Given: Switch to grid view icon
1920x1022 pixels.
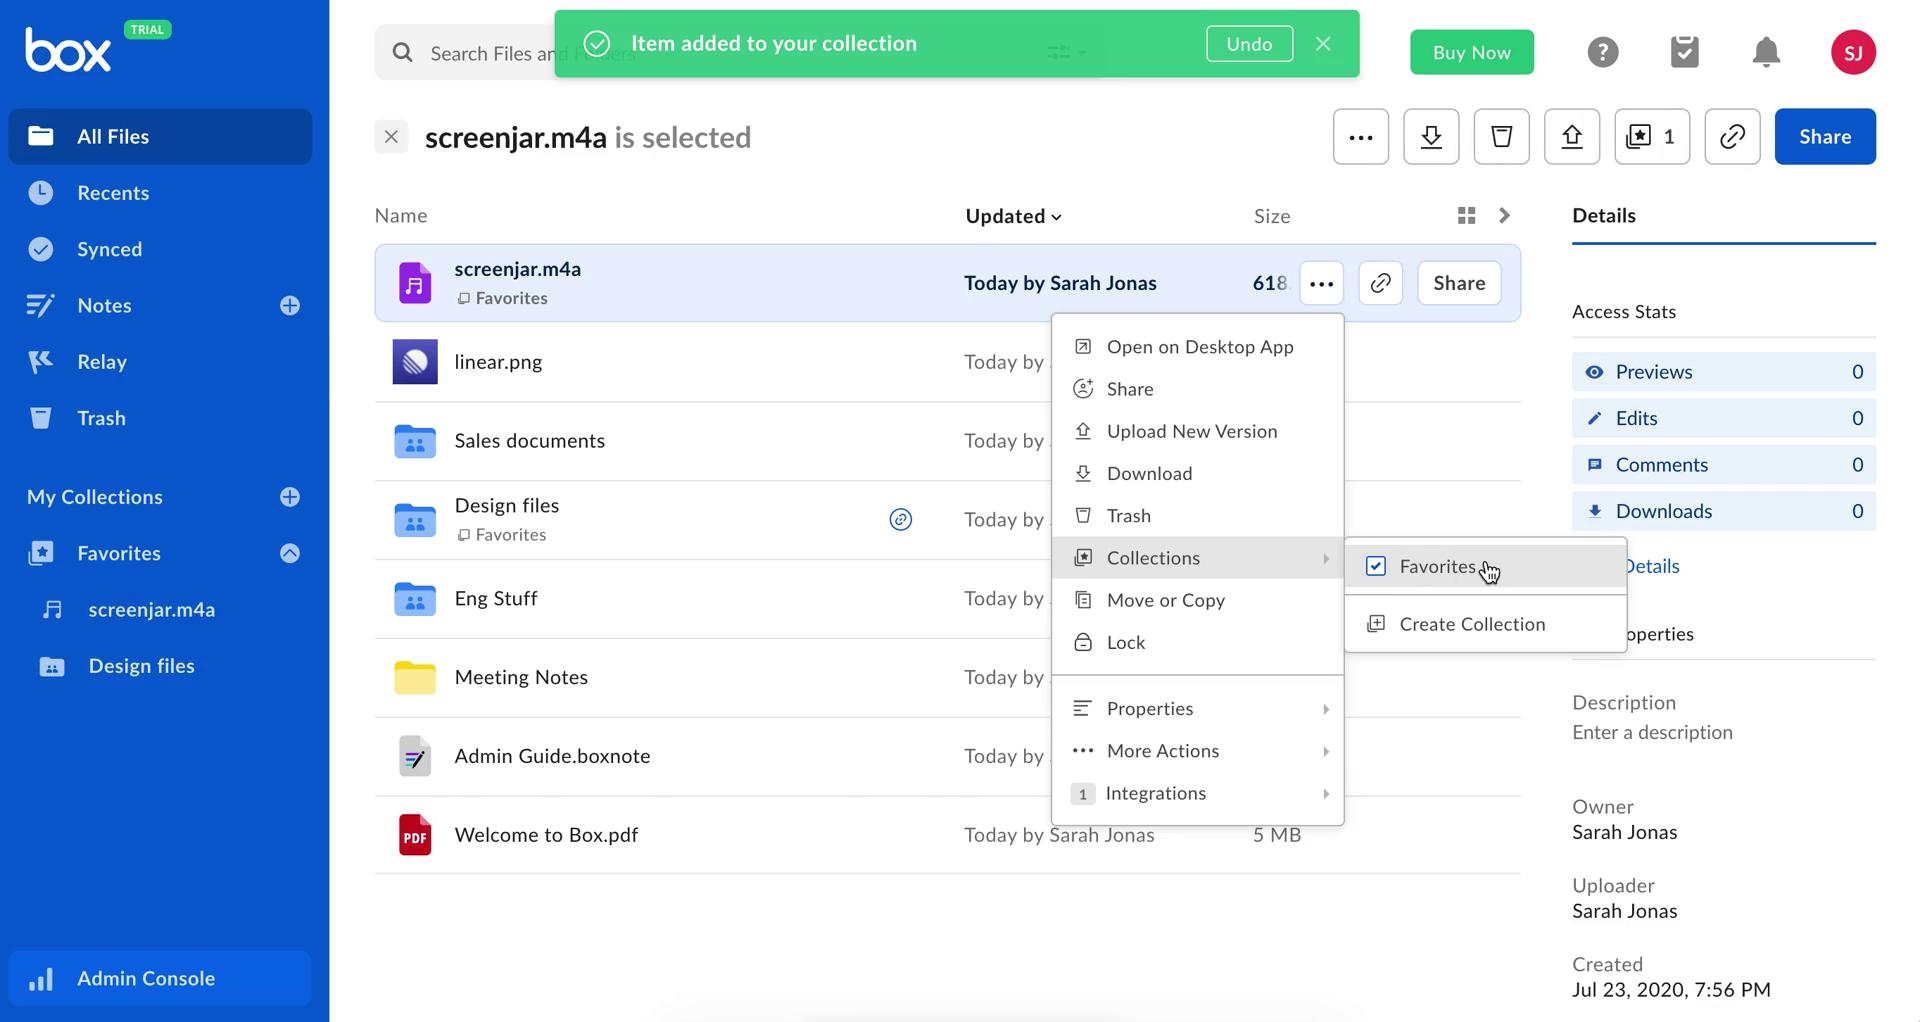Looking at the screenshot, I should click(1466, 216).
